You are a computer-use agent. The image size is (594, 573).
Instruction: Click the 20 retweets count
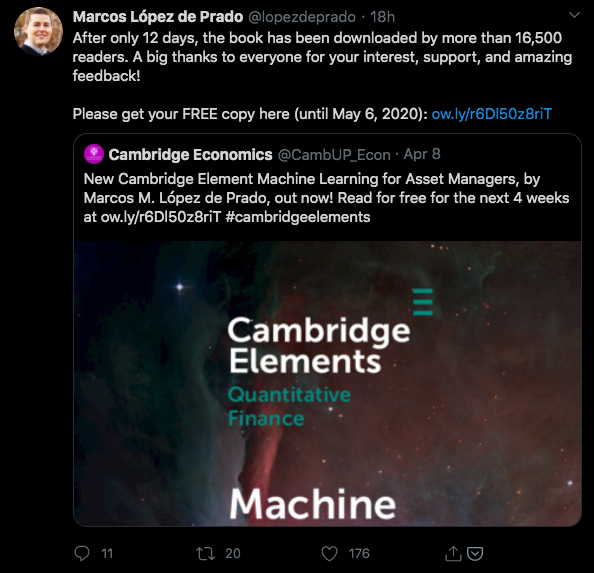coord(233,554)
